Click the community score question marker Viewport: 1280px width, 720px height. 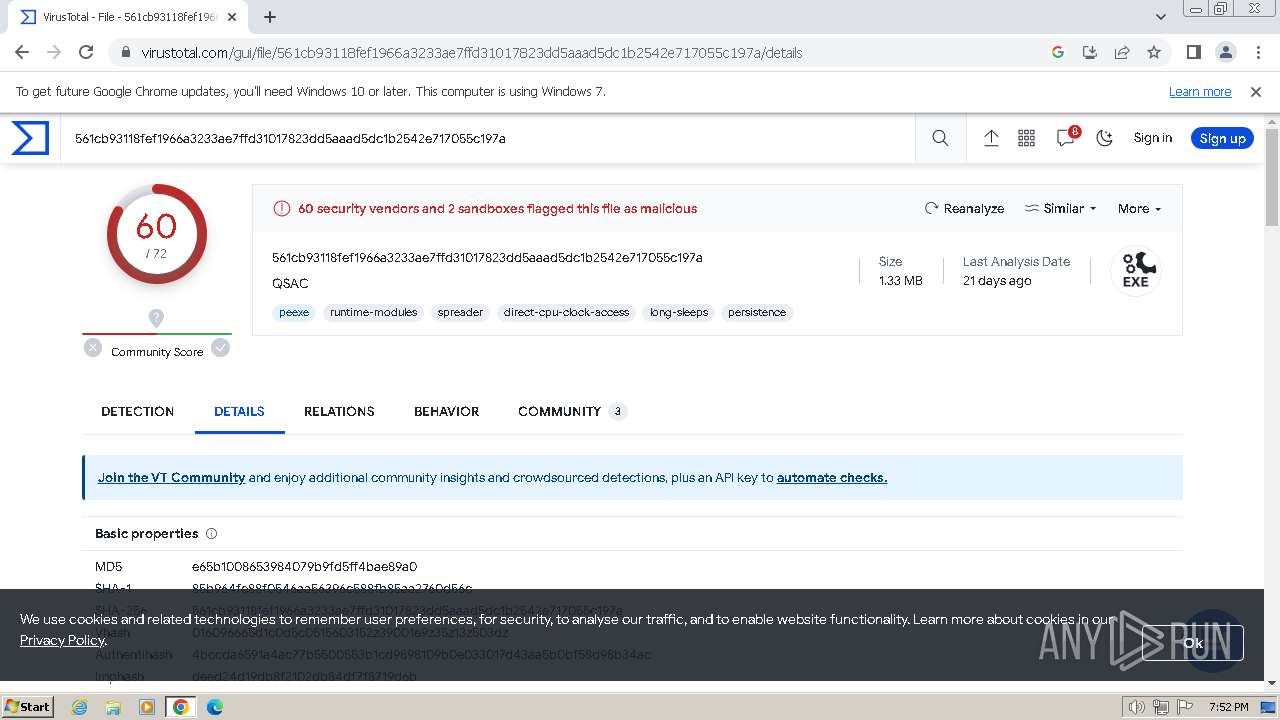pos(156,318)
